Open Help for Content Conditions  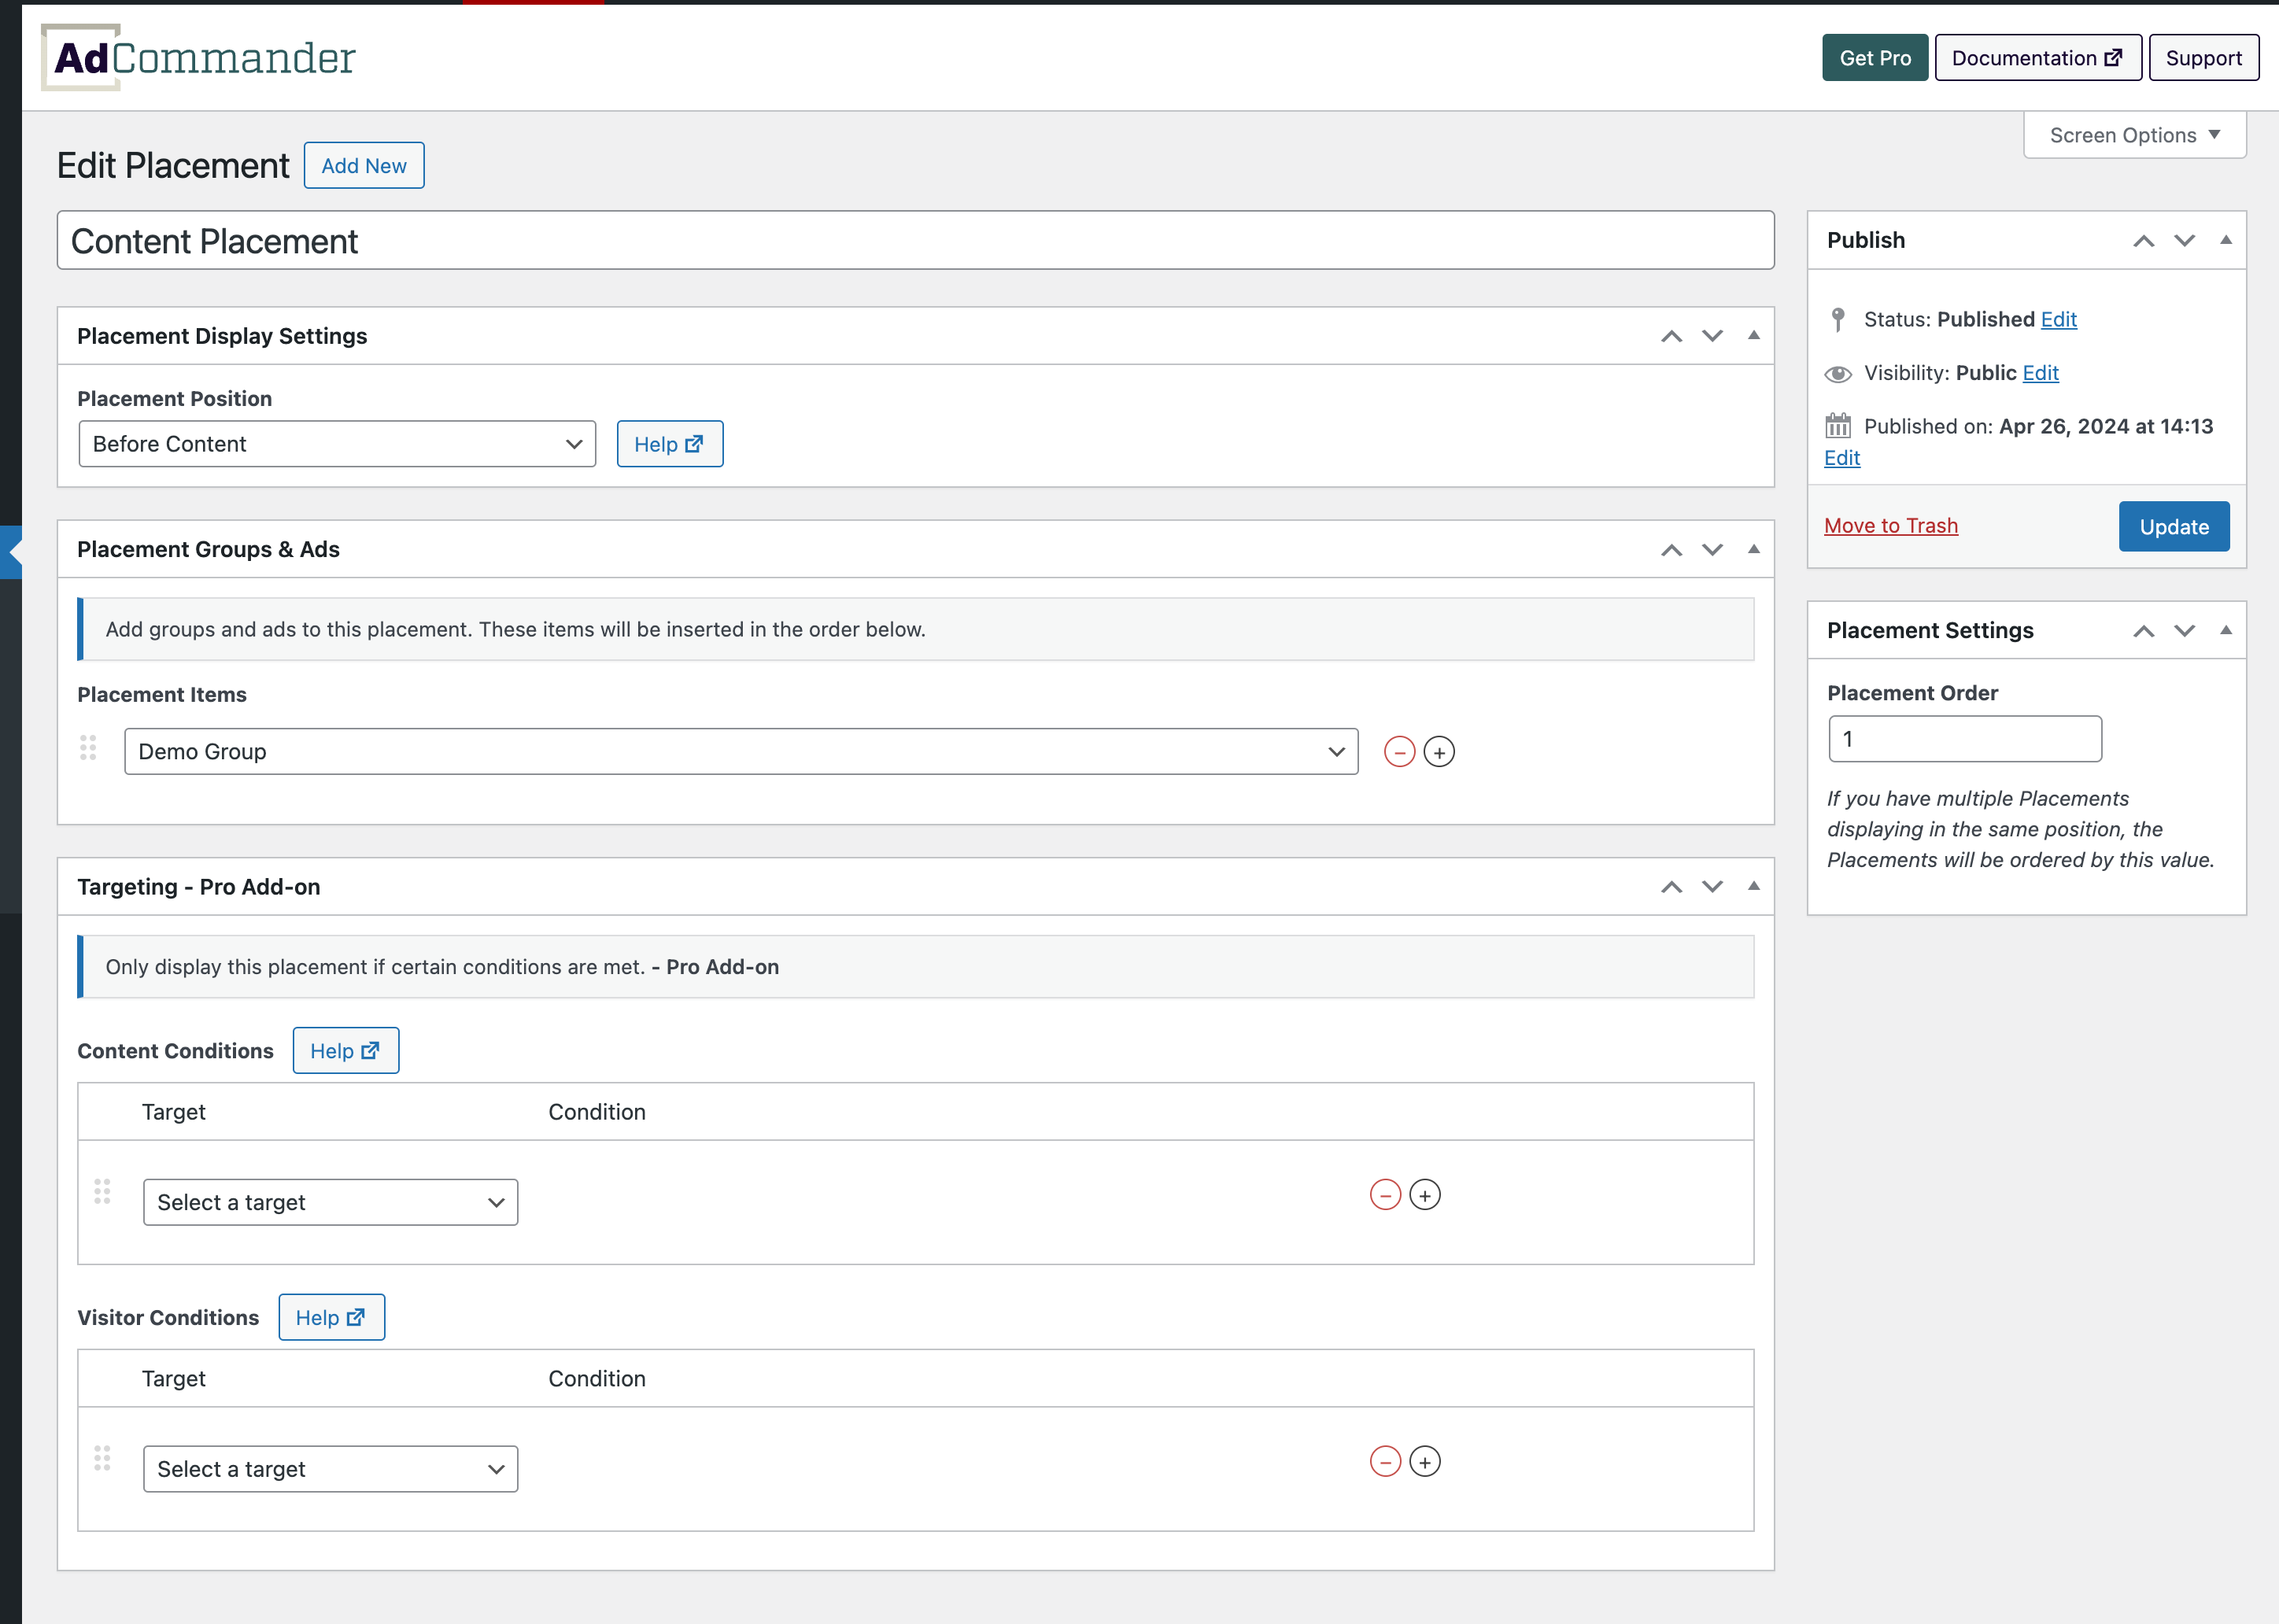(345, 1051)
